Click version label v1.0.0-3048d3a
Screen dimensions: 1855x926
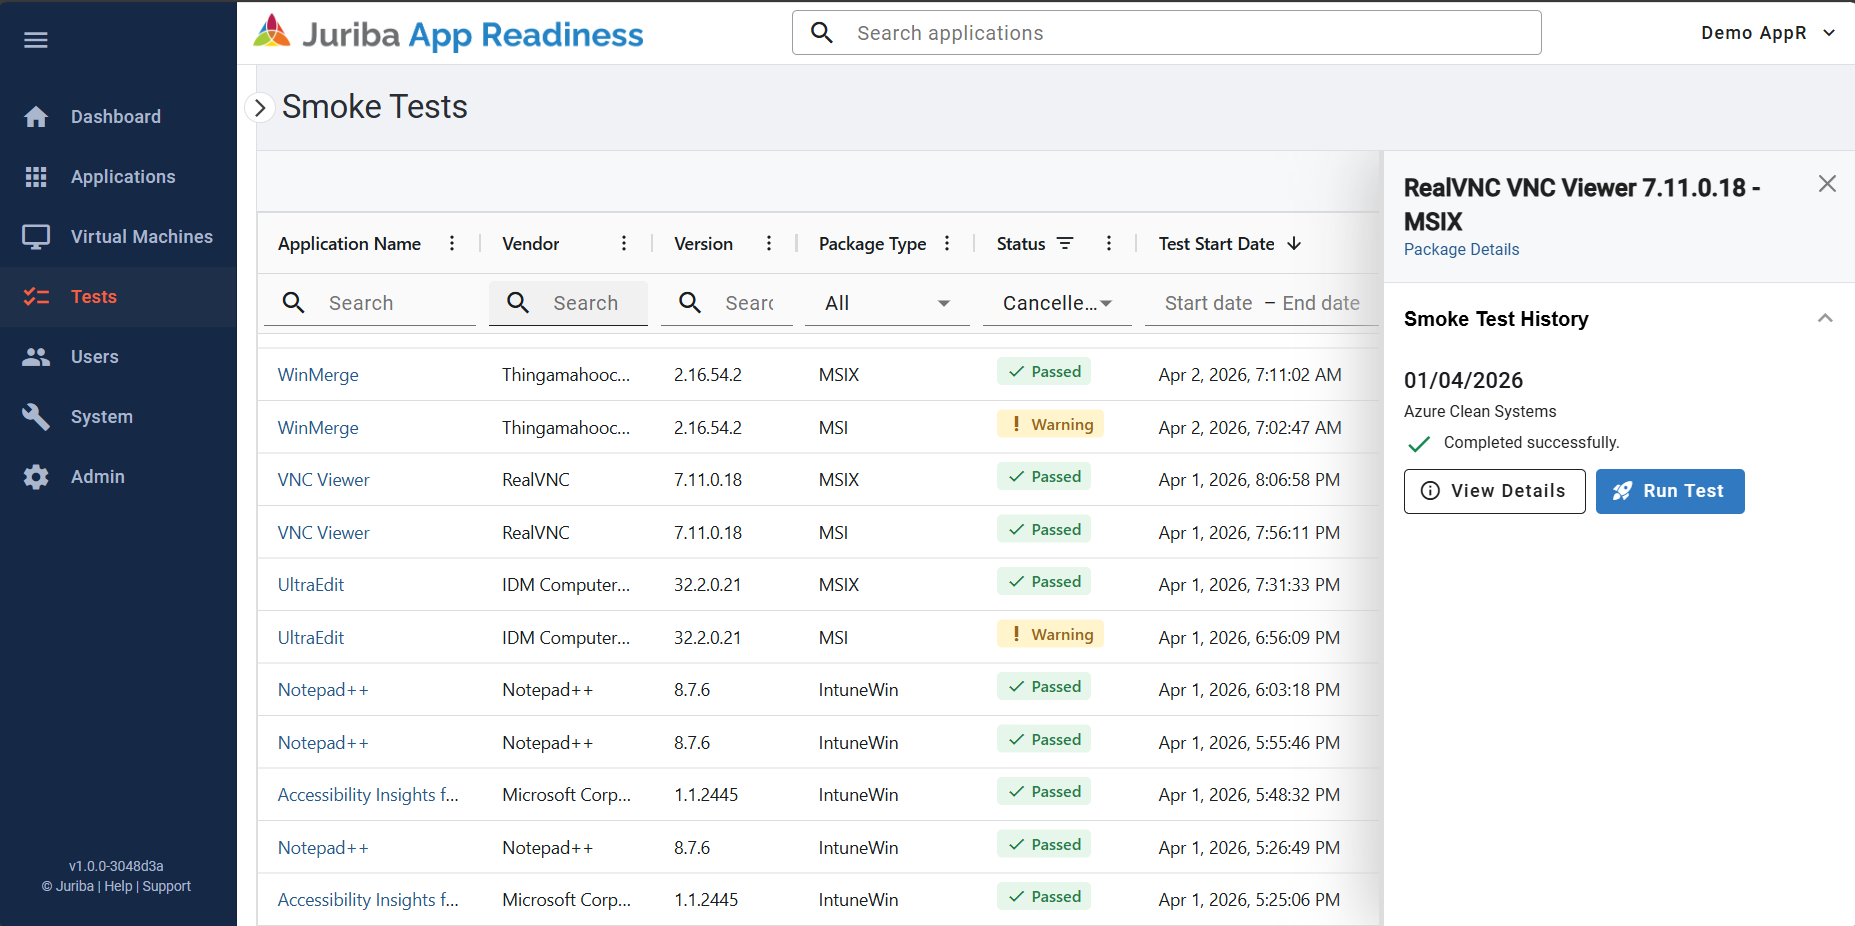116,866
